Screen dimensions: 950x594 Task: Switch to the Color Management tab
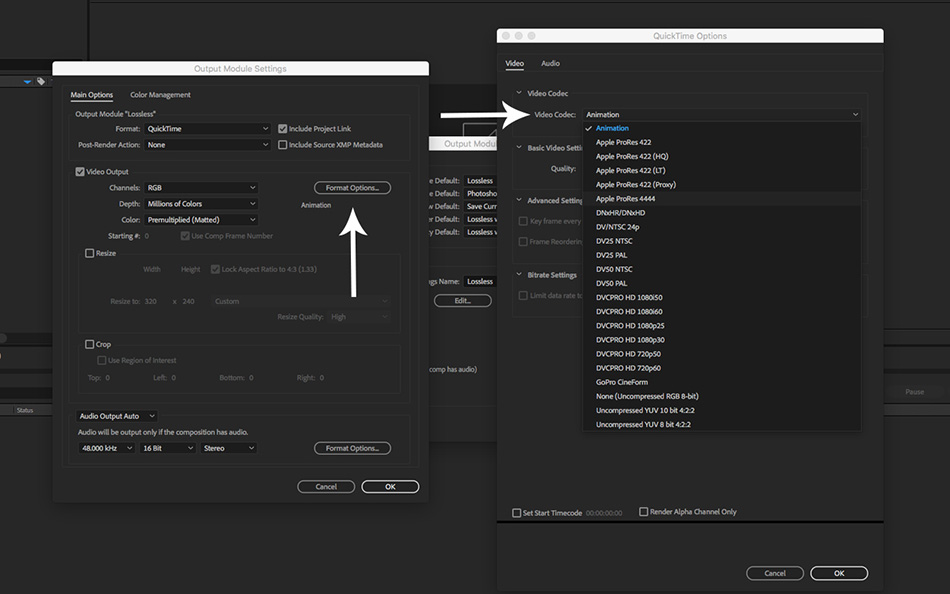click(x=160, y=95)
